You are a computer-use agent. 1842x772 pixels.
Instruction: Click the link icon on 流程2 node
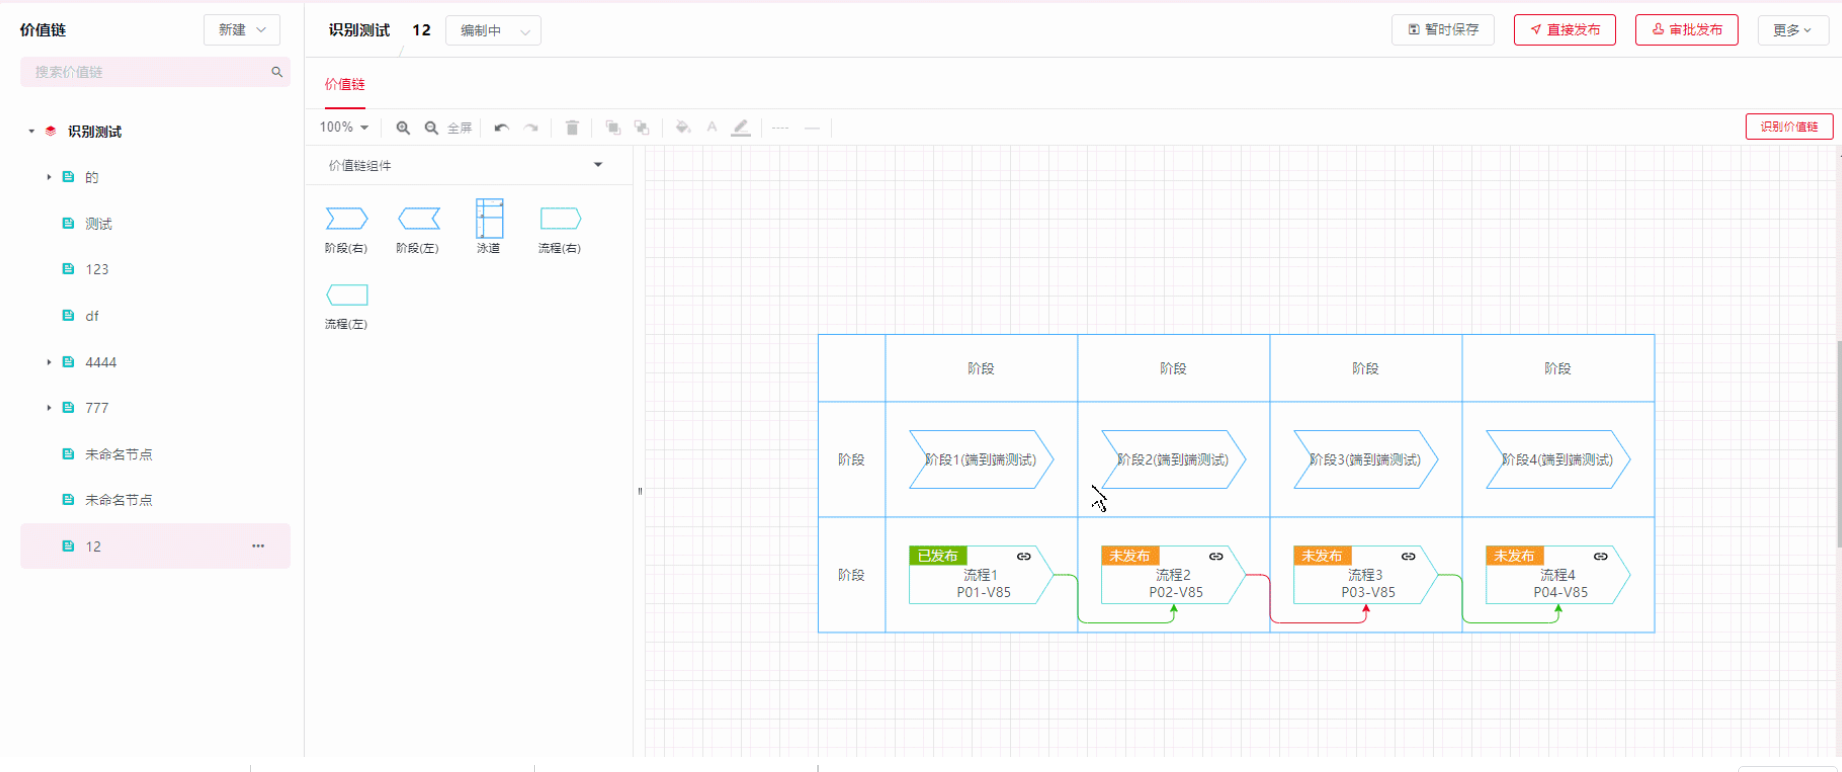pyautogui.click(x=1216, y=557)
